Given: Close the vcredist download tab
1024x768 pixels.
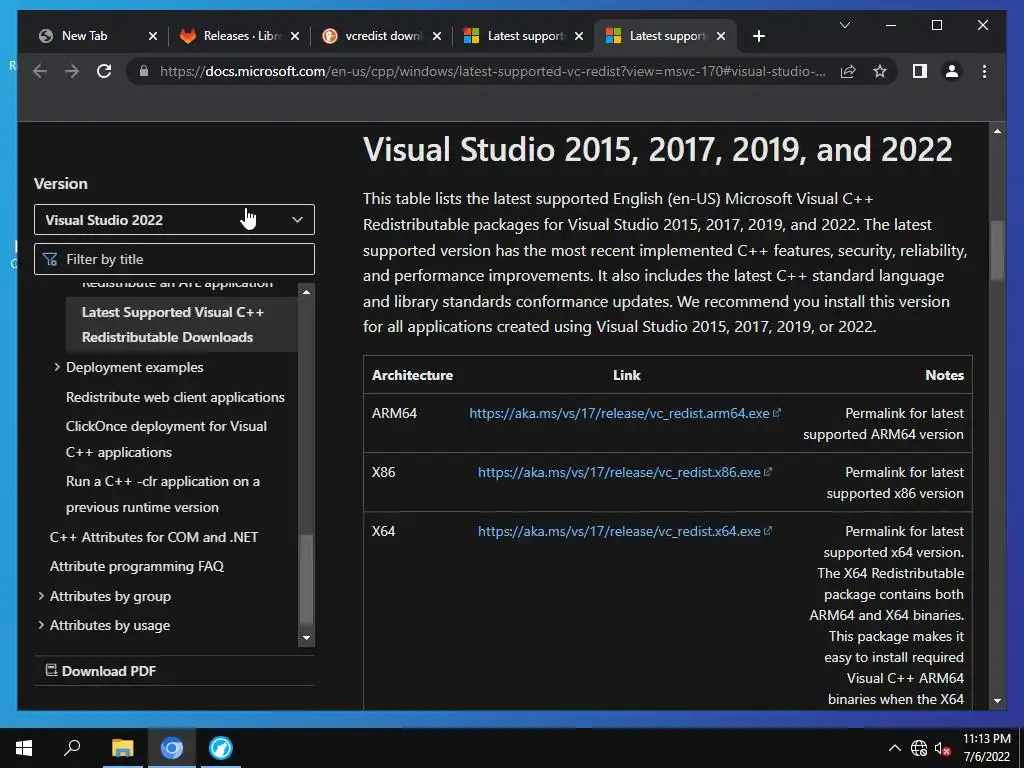Looking at the screenshot, I should pyautogui.click(x=437, y=36).
